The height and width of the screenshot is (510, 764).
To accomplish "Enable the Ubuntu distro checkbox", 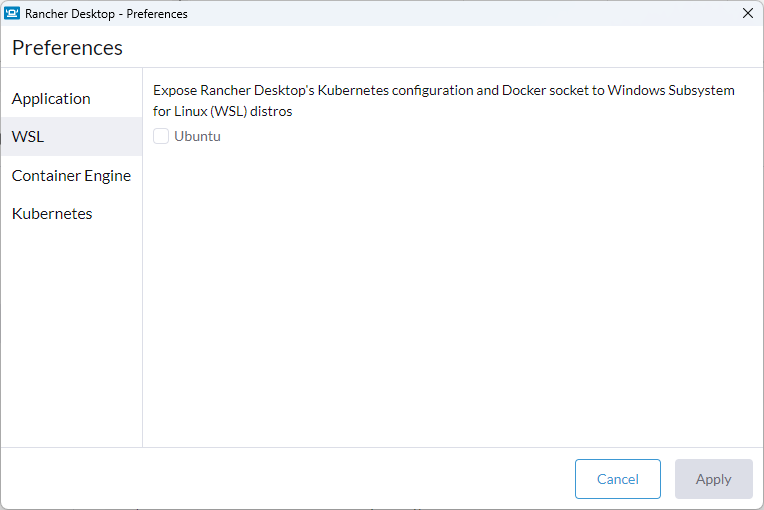I will (161, 136).
